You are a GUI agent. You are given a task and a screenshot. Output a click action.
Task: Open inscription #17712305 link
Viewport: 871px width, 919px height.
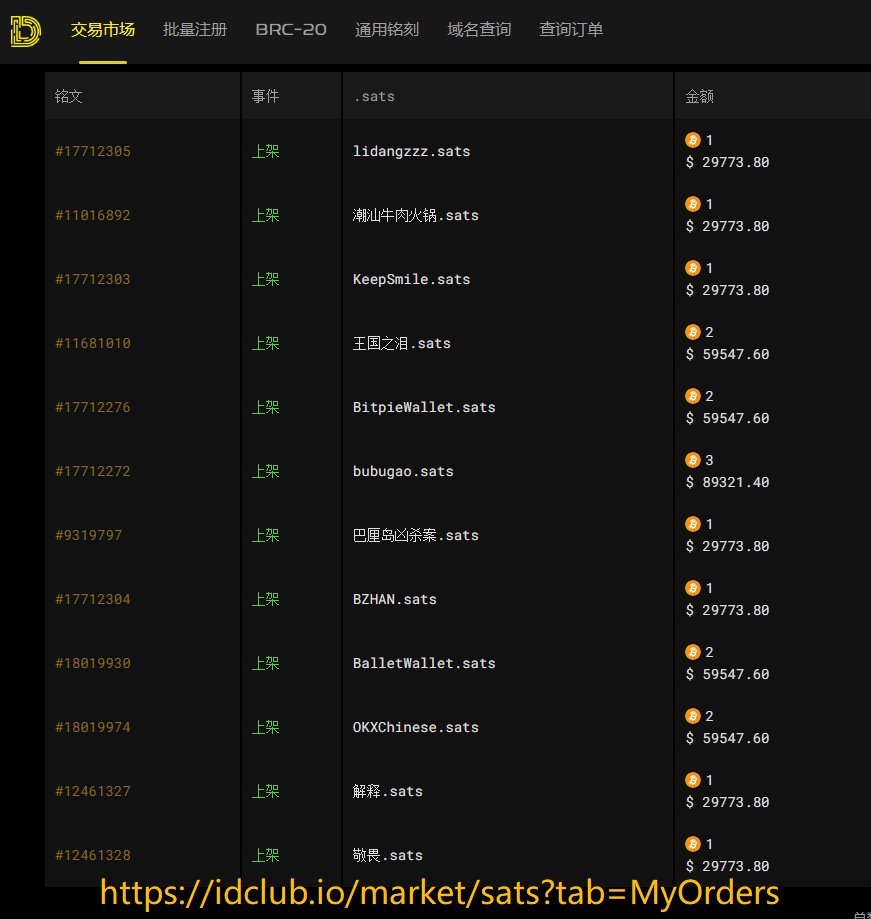pyautogui.click(x=93, y=151)
